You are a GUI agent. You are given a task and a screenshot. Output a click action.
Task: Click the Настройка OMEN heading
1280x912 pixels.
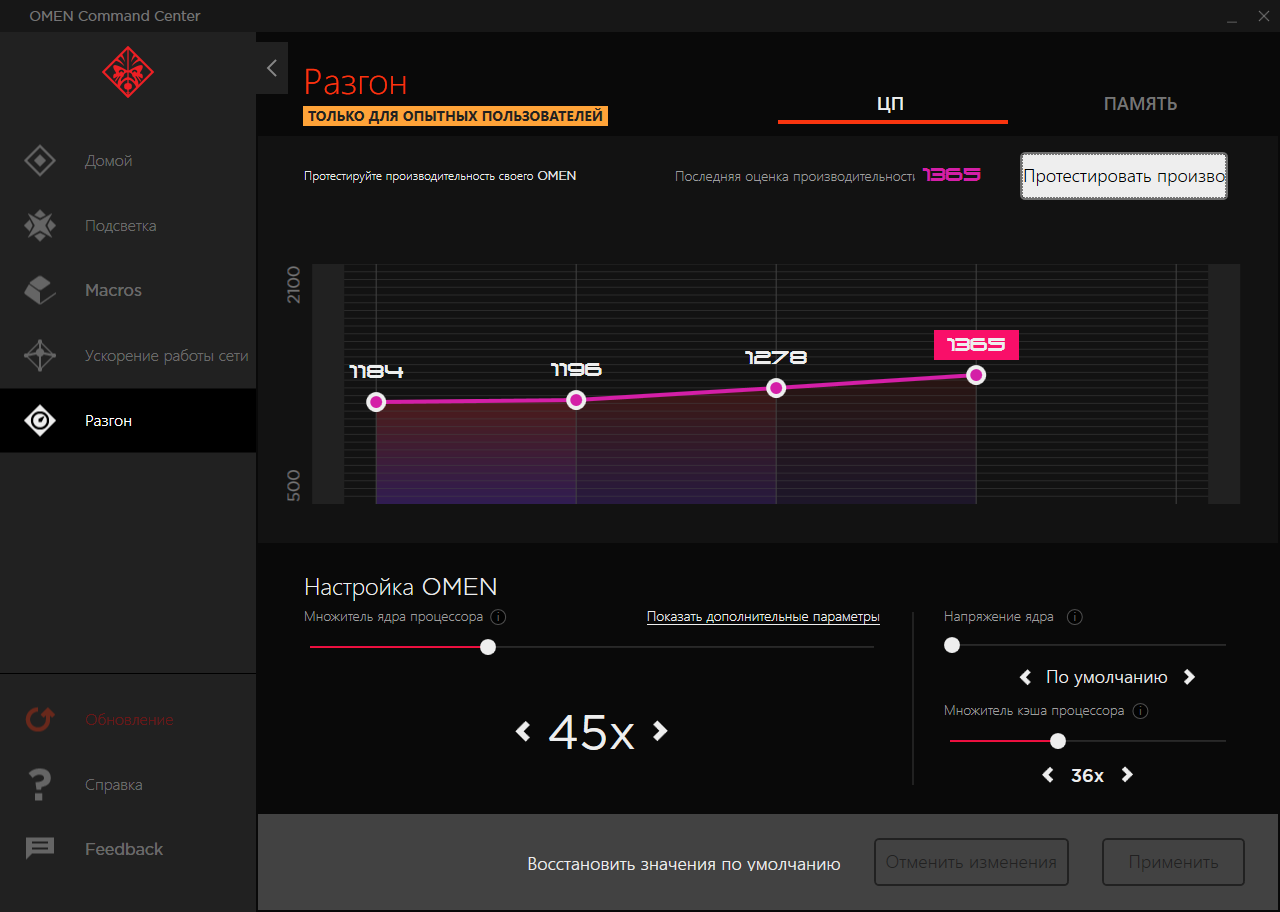pyautogui.click(x=400, y=587)
